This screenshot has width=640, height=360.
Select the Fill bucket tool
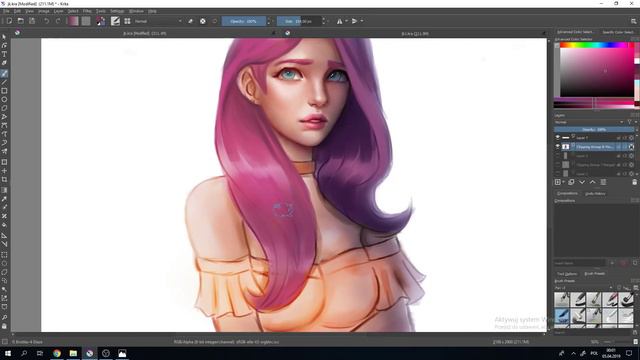point(4,224)
